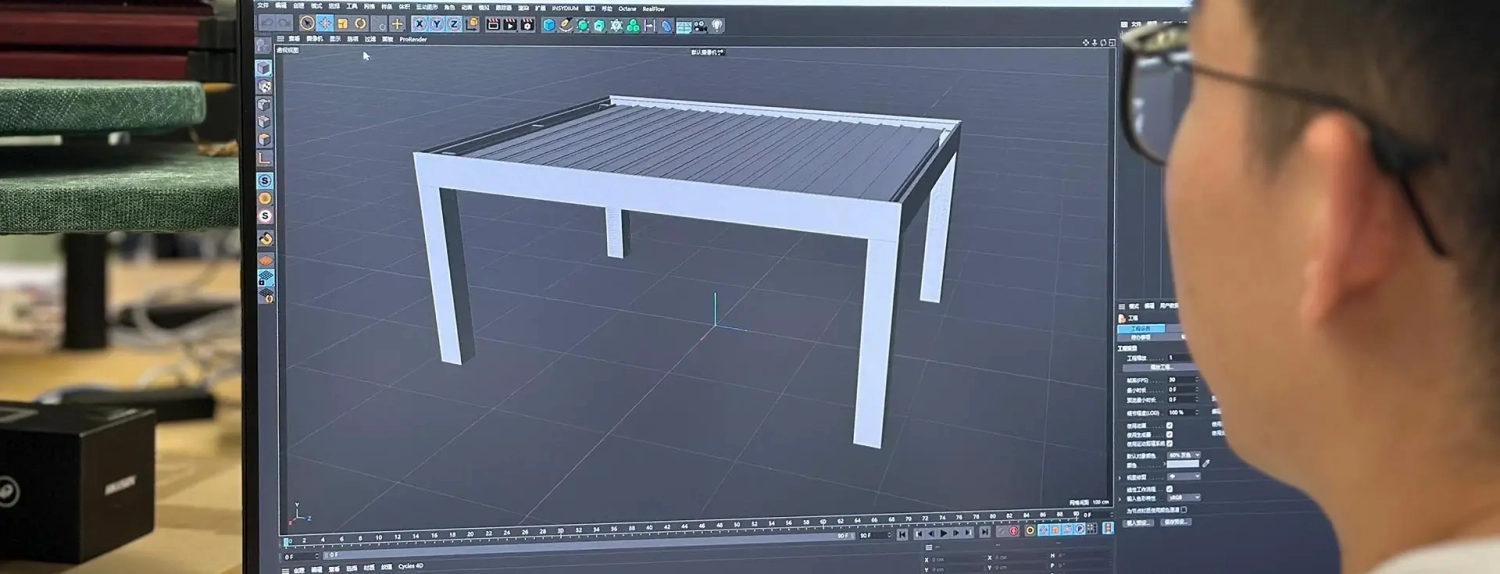The width and height of the screenshot is (1500, 574).
Task: Add a Cube primitive object
Action: (549, 25)
